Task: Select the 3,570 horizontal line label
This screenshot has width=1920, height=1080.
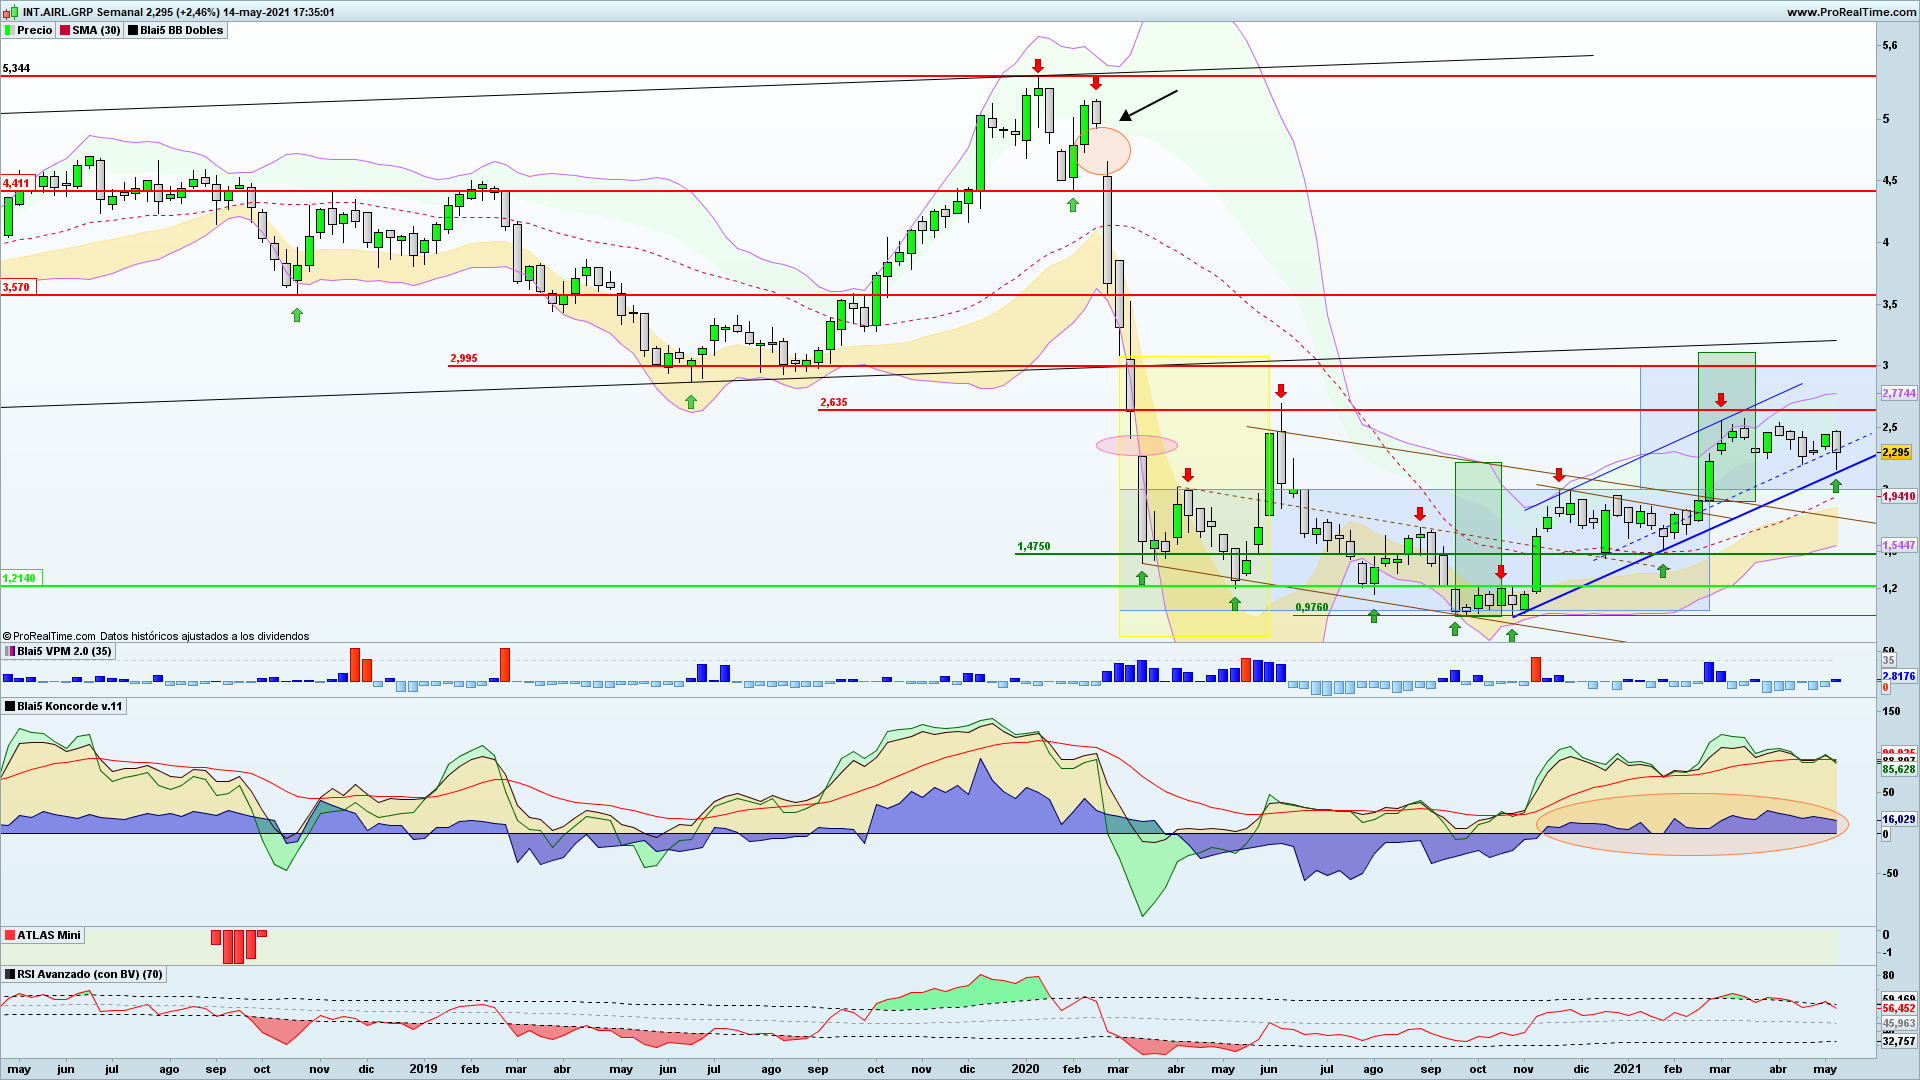Action: point(17,287)
